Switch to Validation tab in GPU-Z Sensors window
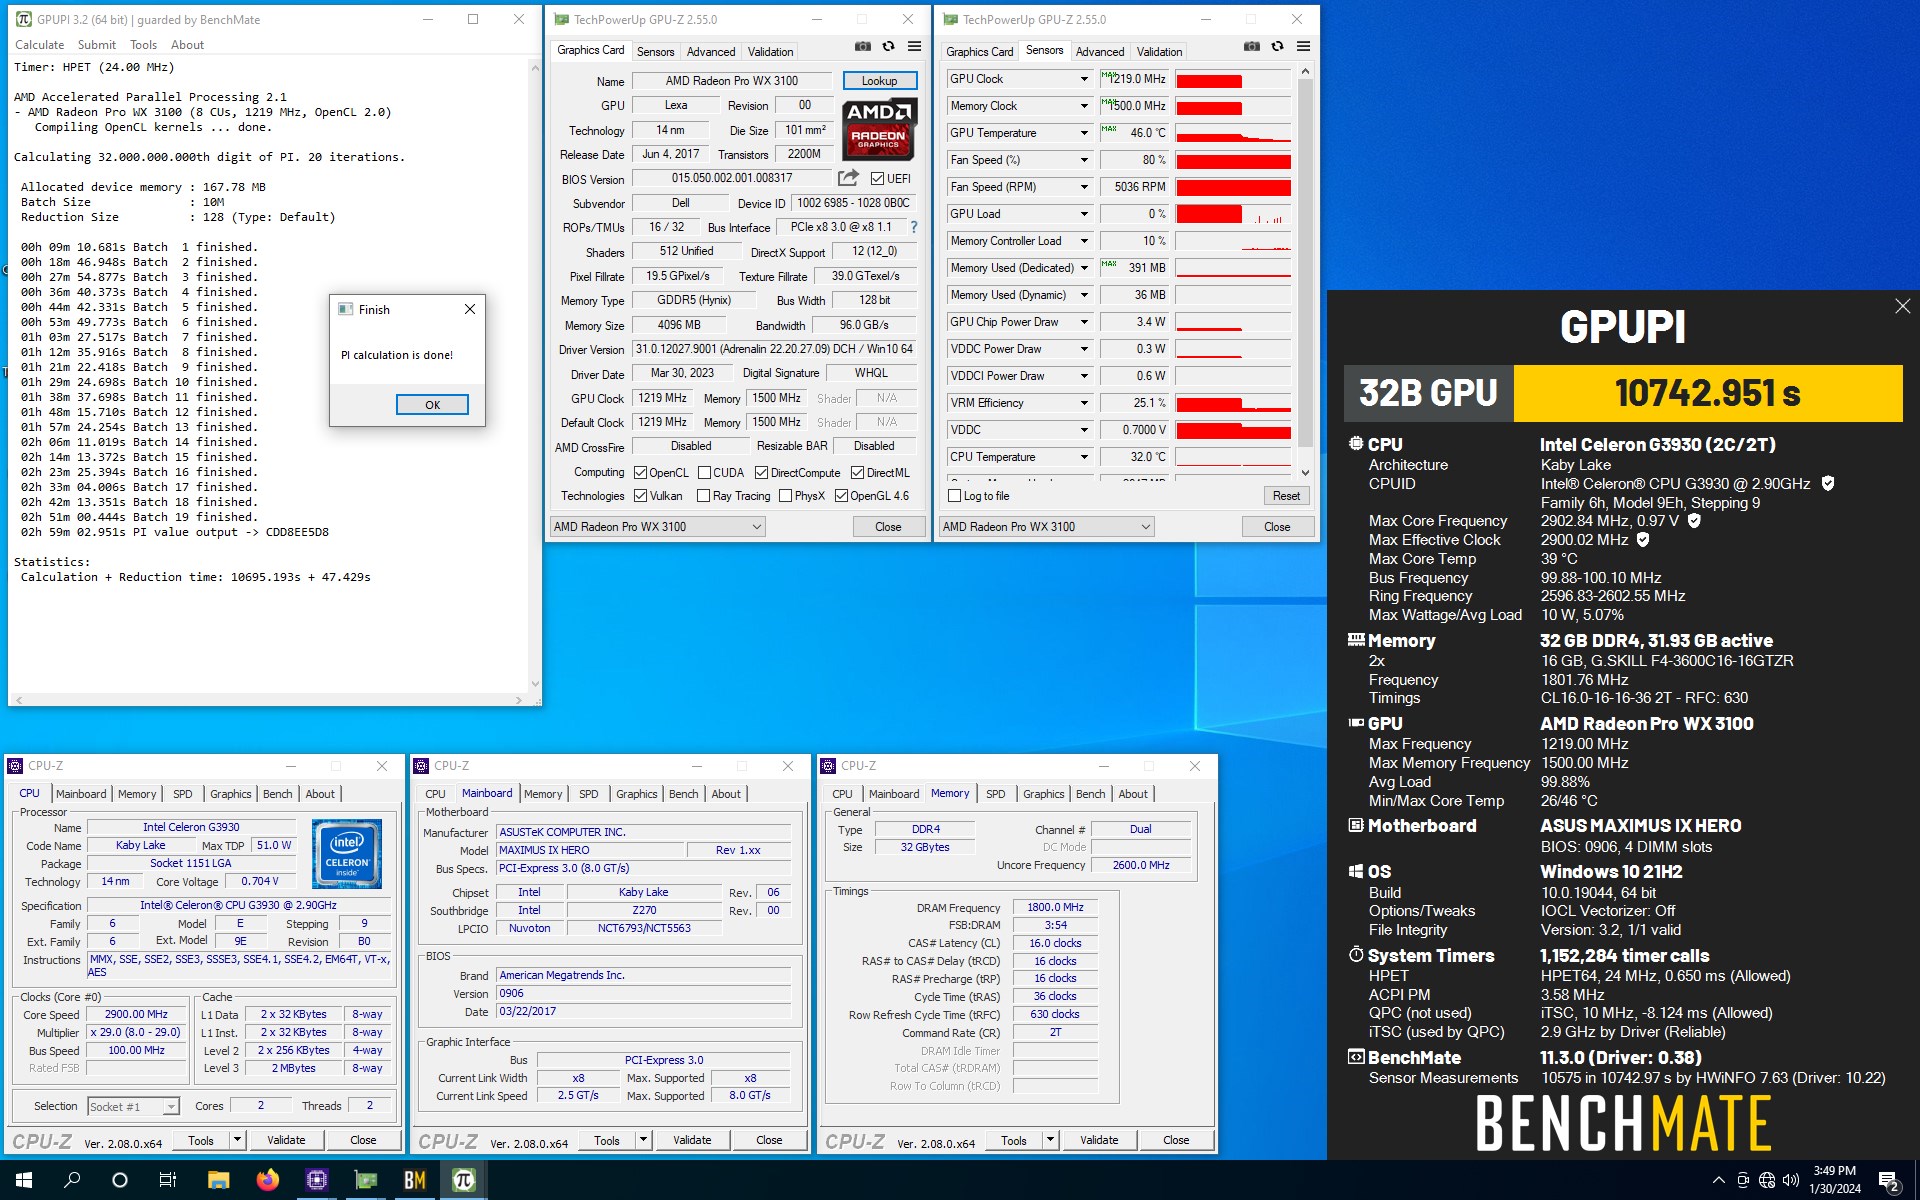 pyautogui.click(x=1159, y=52)
